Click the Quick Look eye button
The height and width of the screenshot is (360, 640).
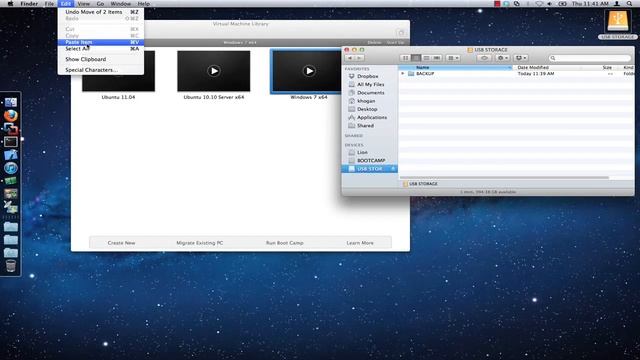click(484, 58)
